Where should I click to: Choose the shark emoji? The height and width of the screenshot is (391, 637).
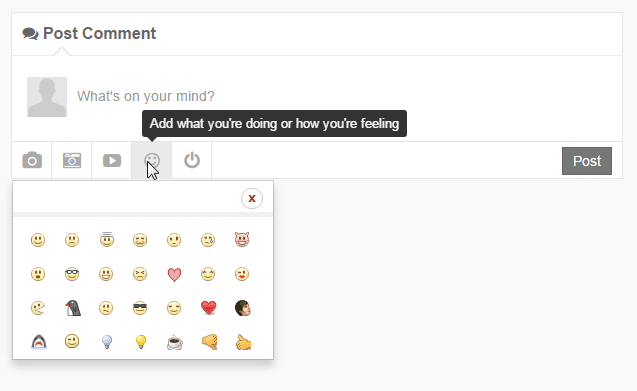[x=39, y=342]
